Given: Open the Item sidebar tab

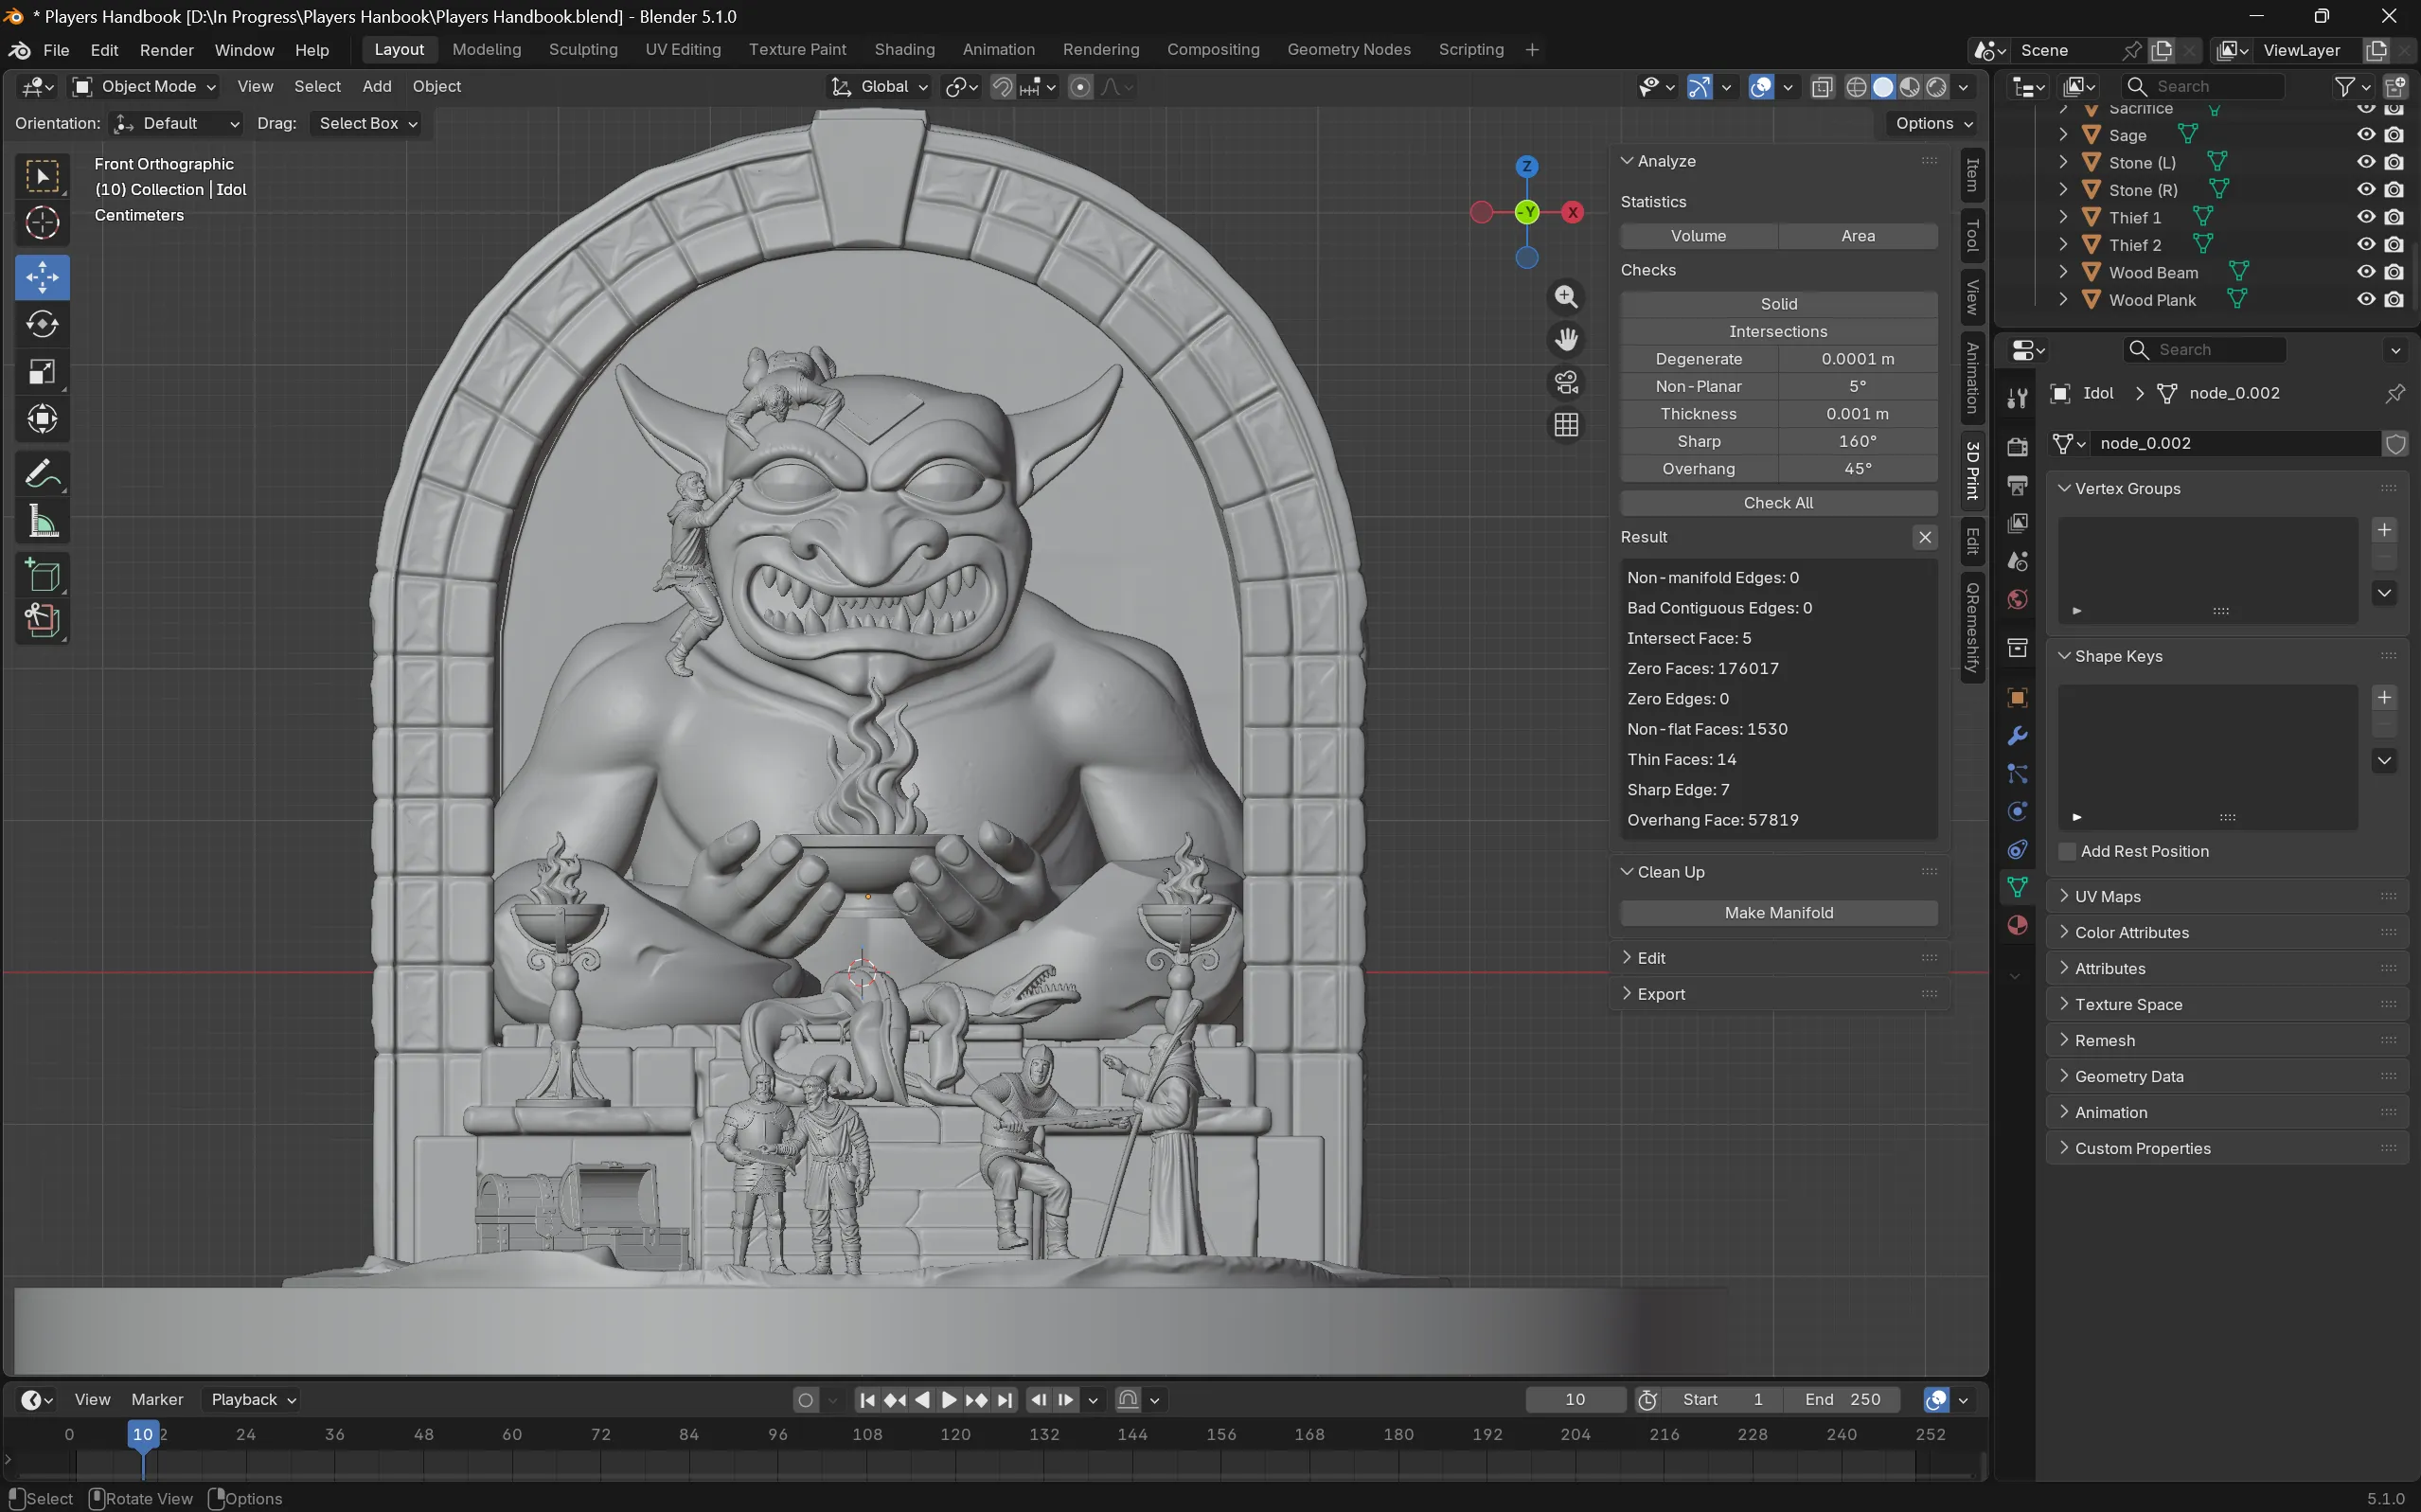Looking at the screenshot, I should (1972, 176).
